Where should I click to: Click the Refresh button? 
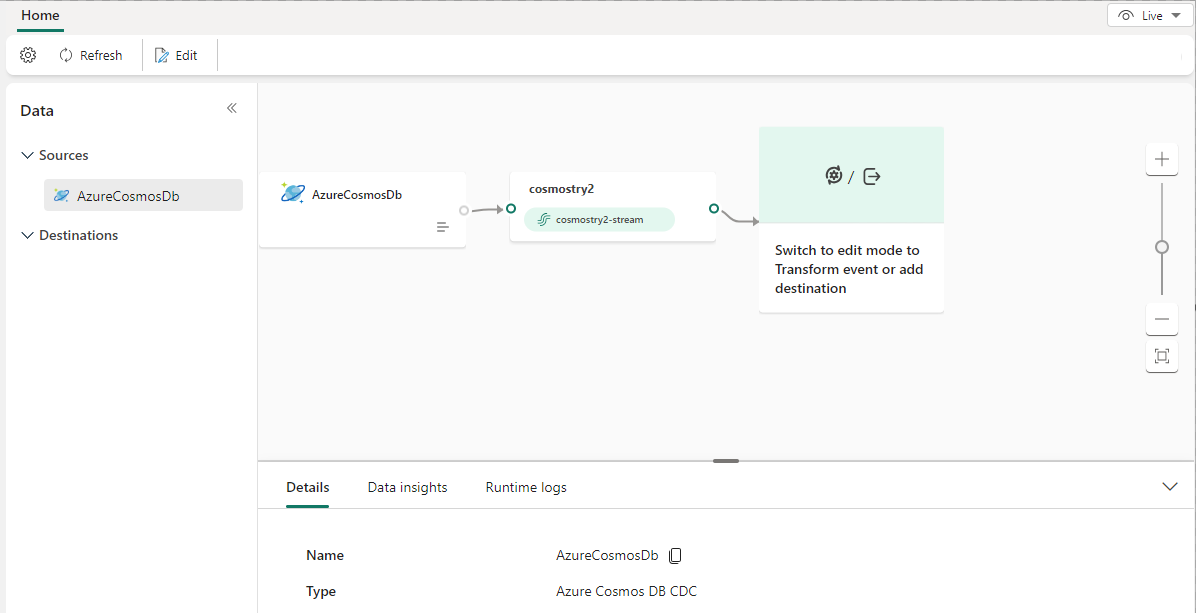90,55
